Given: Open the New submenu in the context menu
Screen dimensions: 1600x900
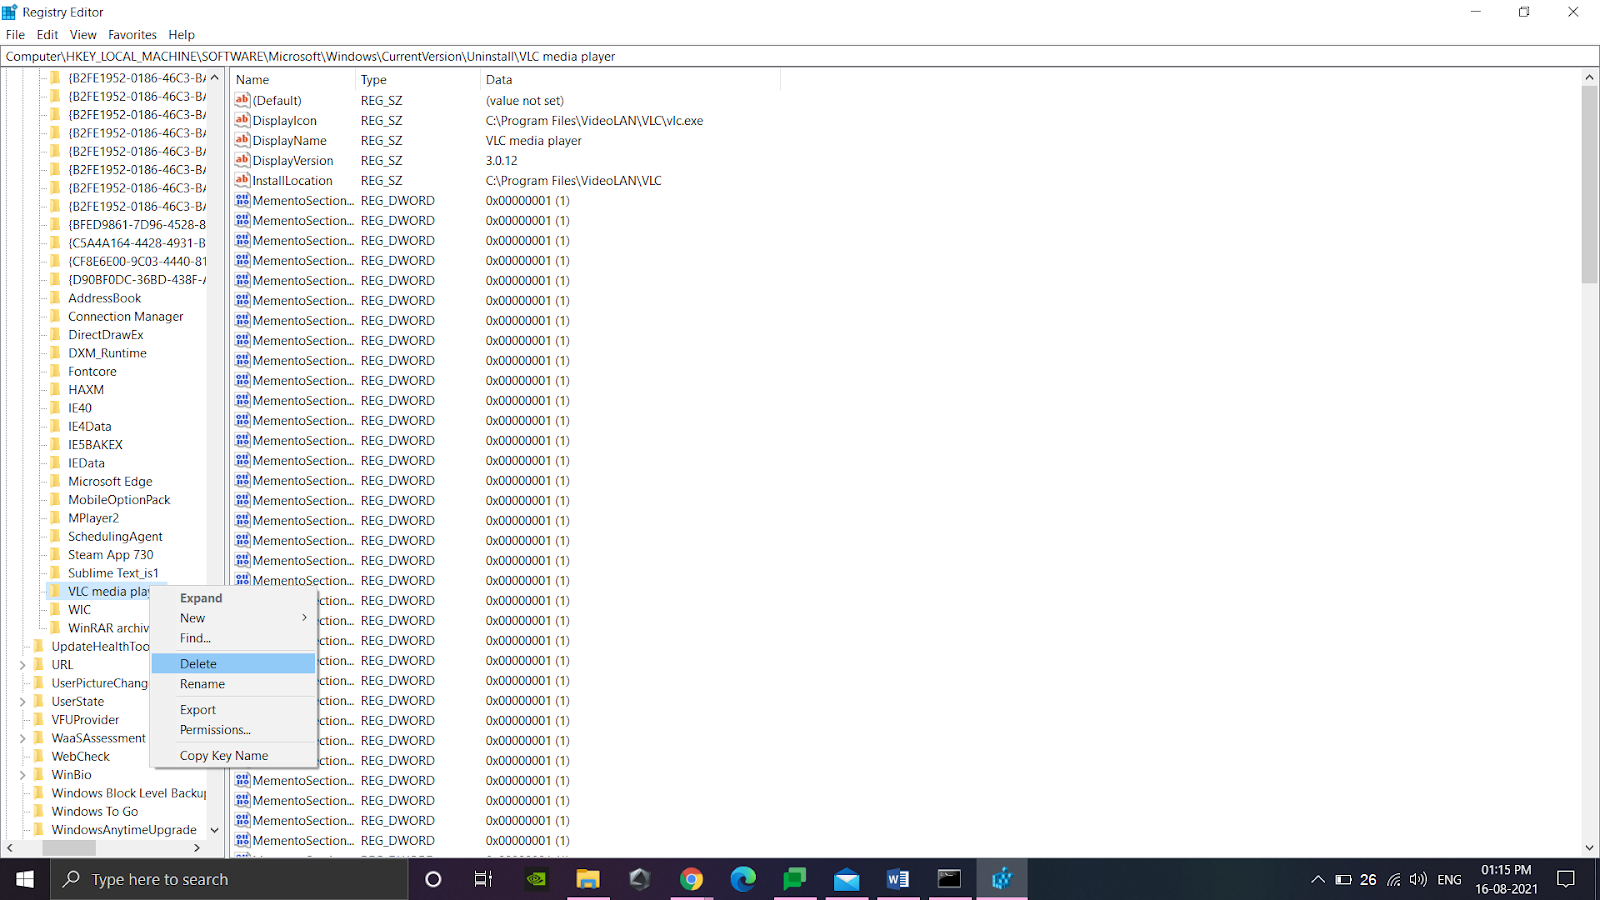Looking at the screenshot, I should 192,617.
